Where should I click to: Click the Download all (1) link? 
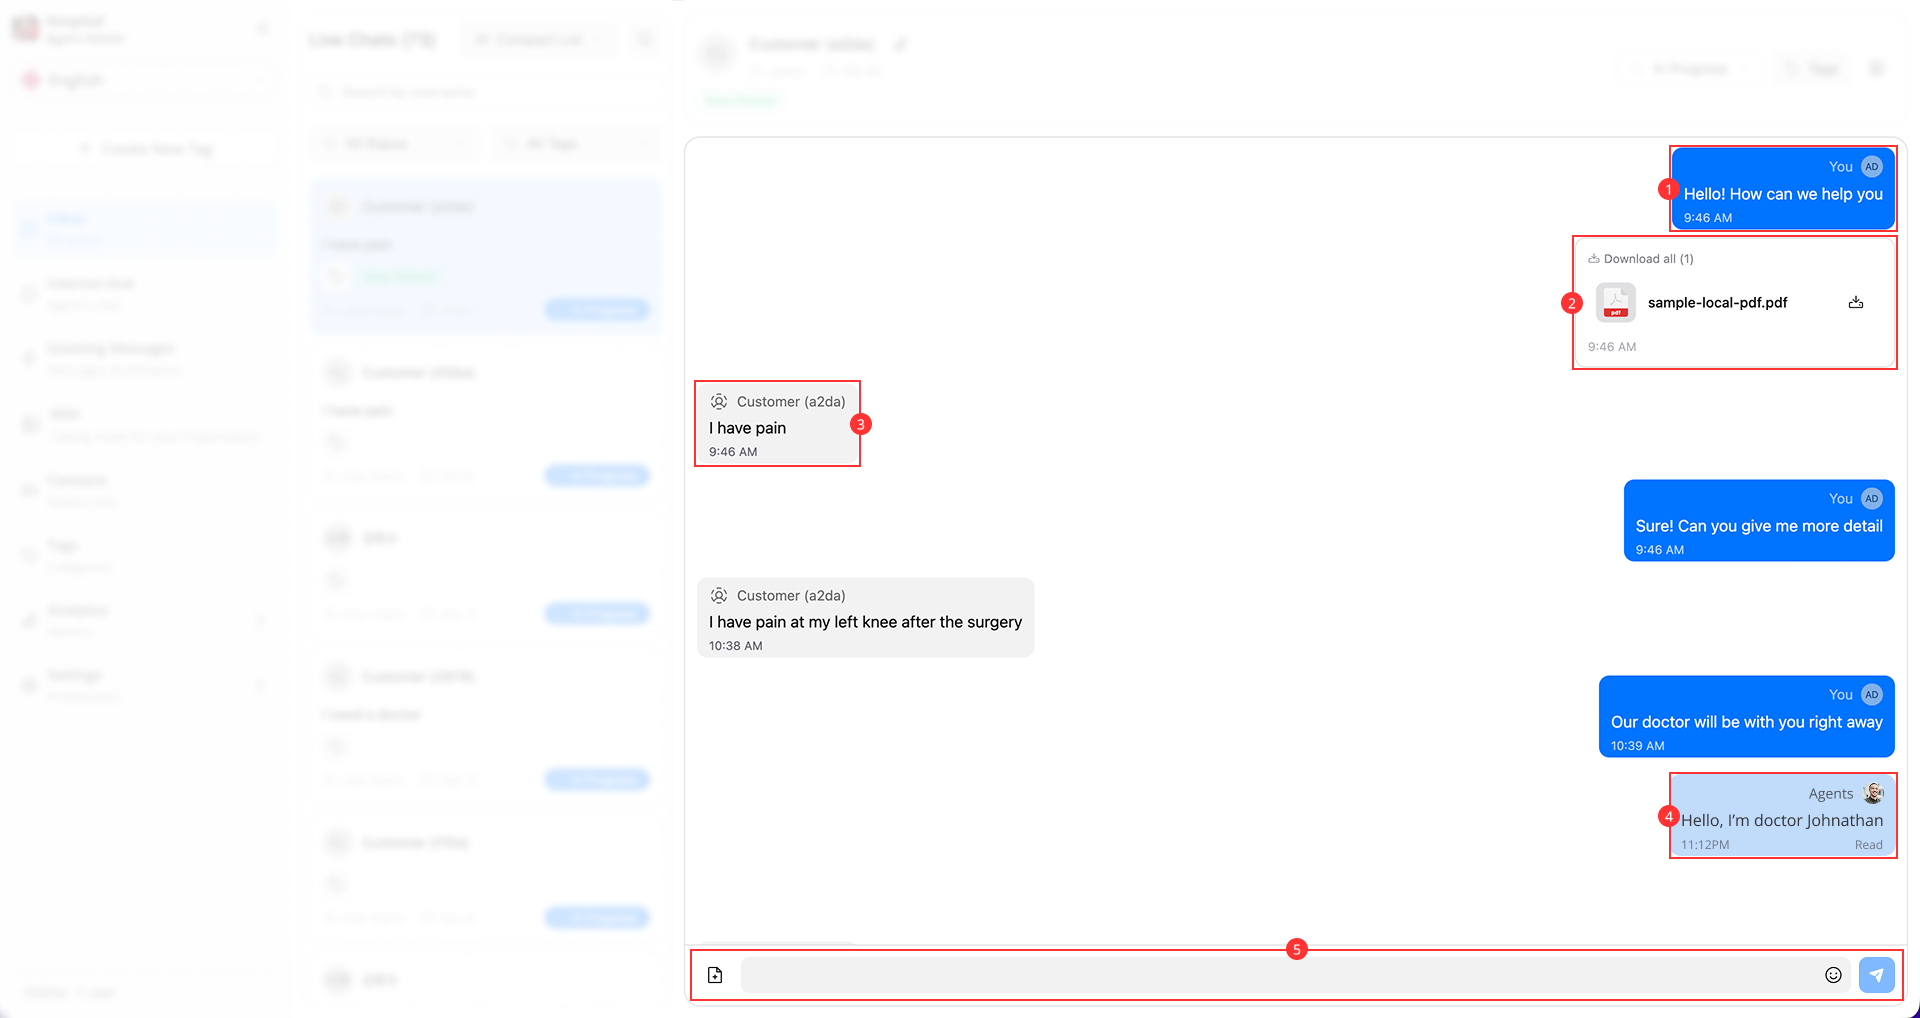point(1641,259)
